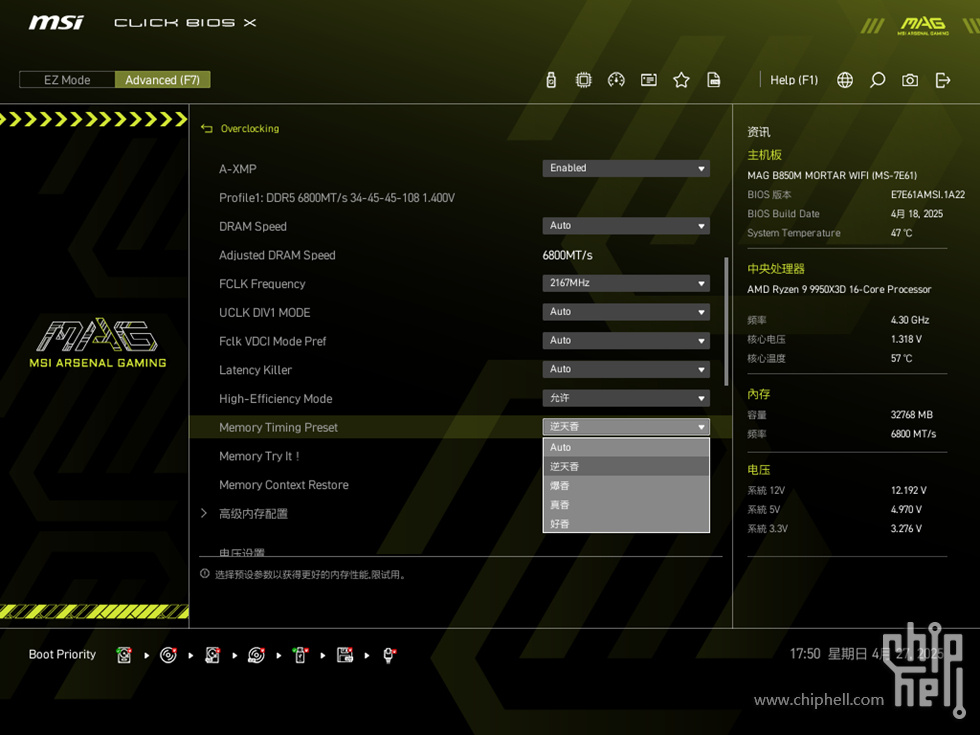Screen dimensions: 980x735
Task: Choose 真香 in the preset list
Action: (626, 505)
